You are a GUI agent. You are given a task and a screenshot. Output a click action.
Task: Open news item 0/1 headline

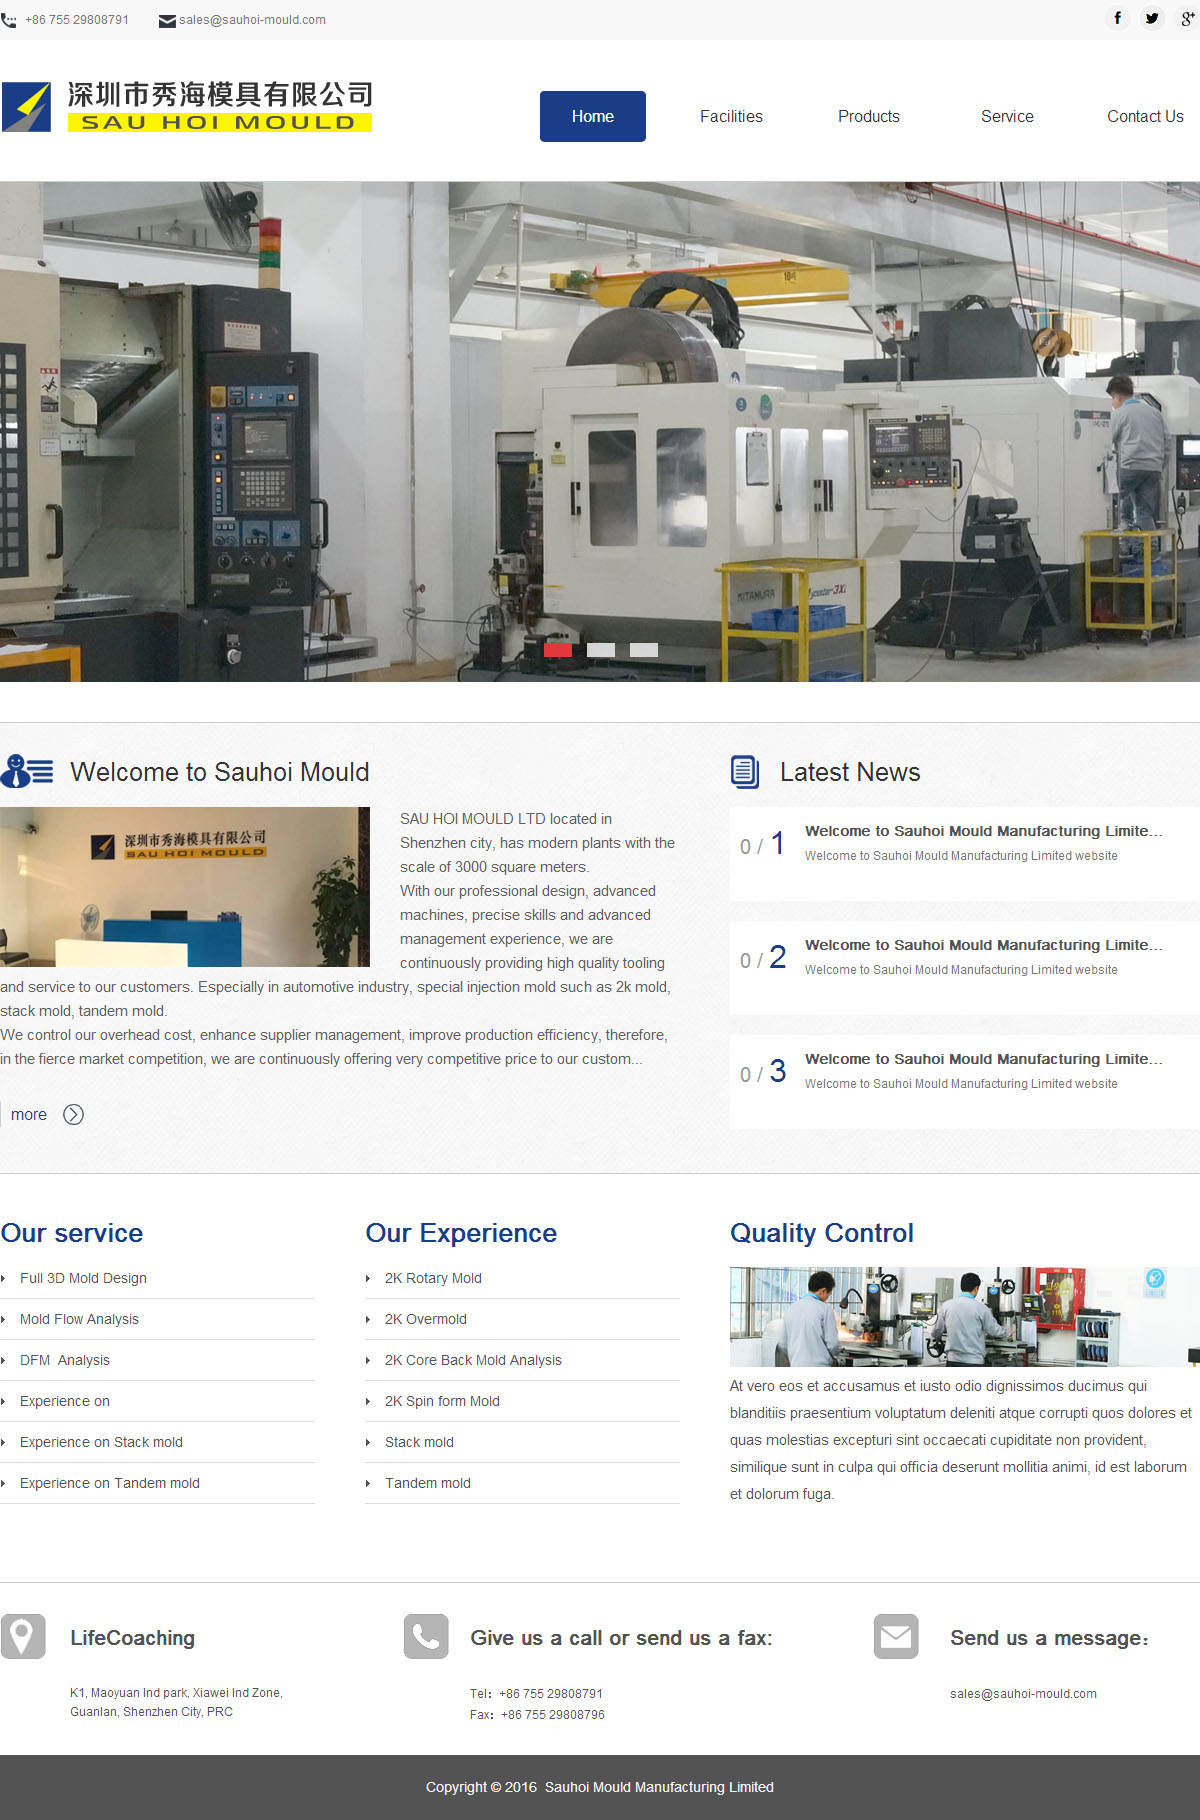[x=984, y=831]
